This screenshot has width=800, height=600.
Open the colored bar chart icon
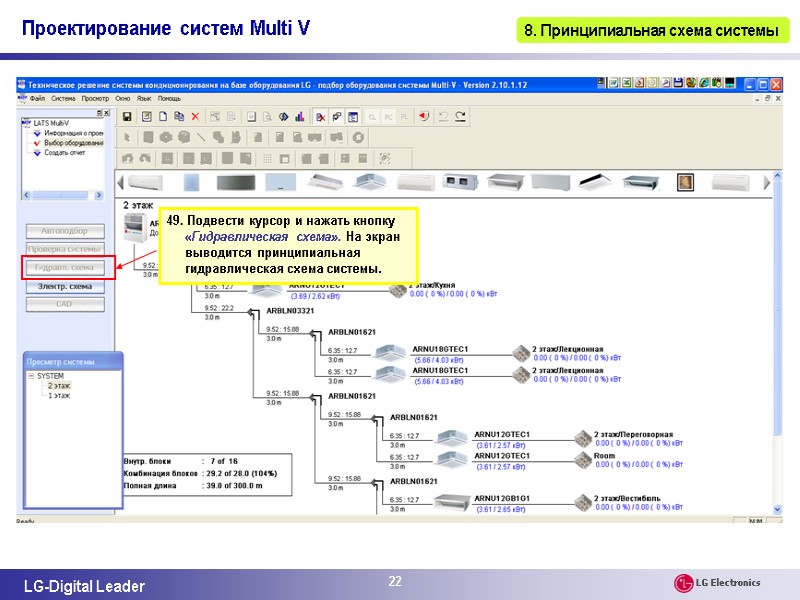299,117
